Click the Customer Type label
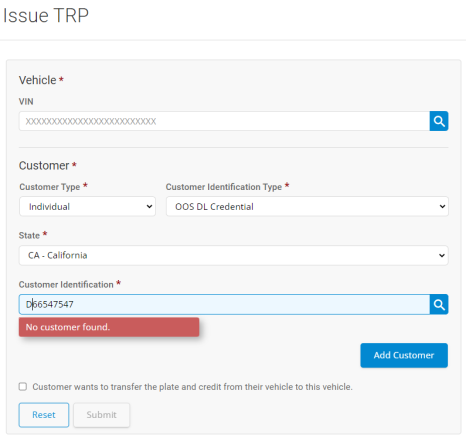This screenshot has width=466, height=439. (50, 187)
